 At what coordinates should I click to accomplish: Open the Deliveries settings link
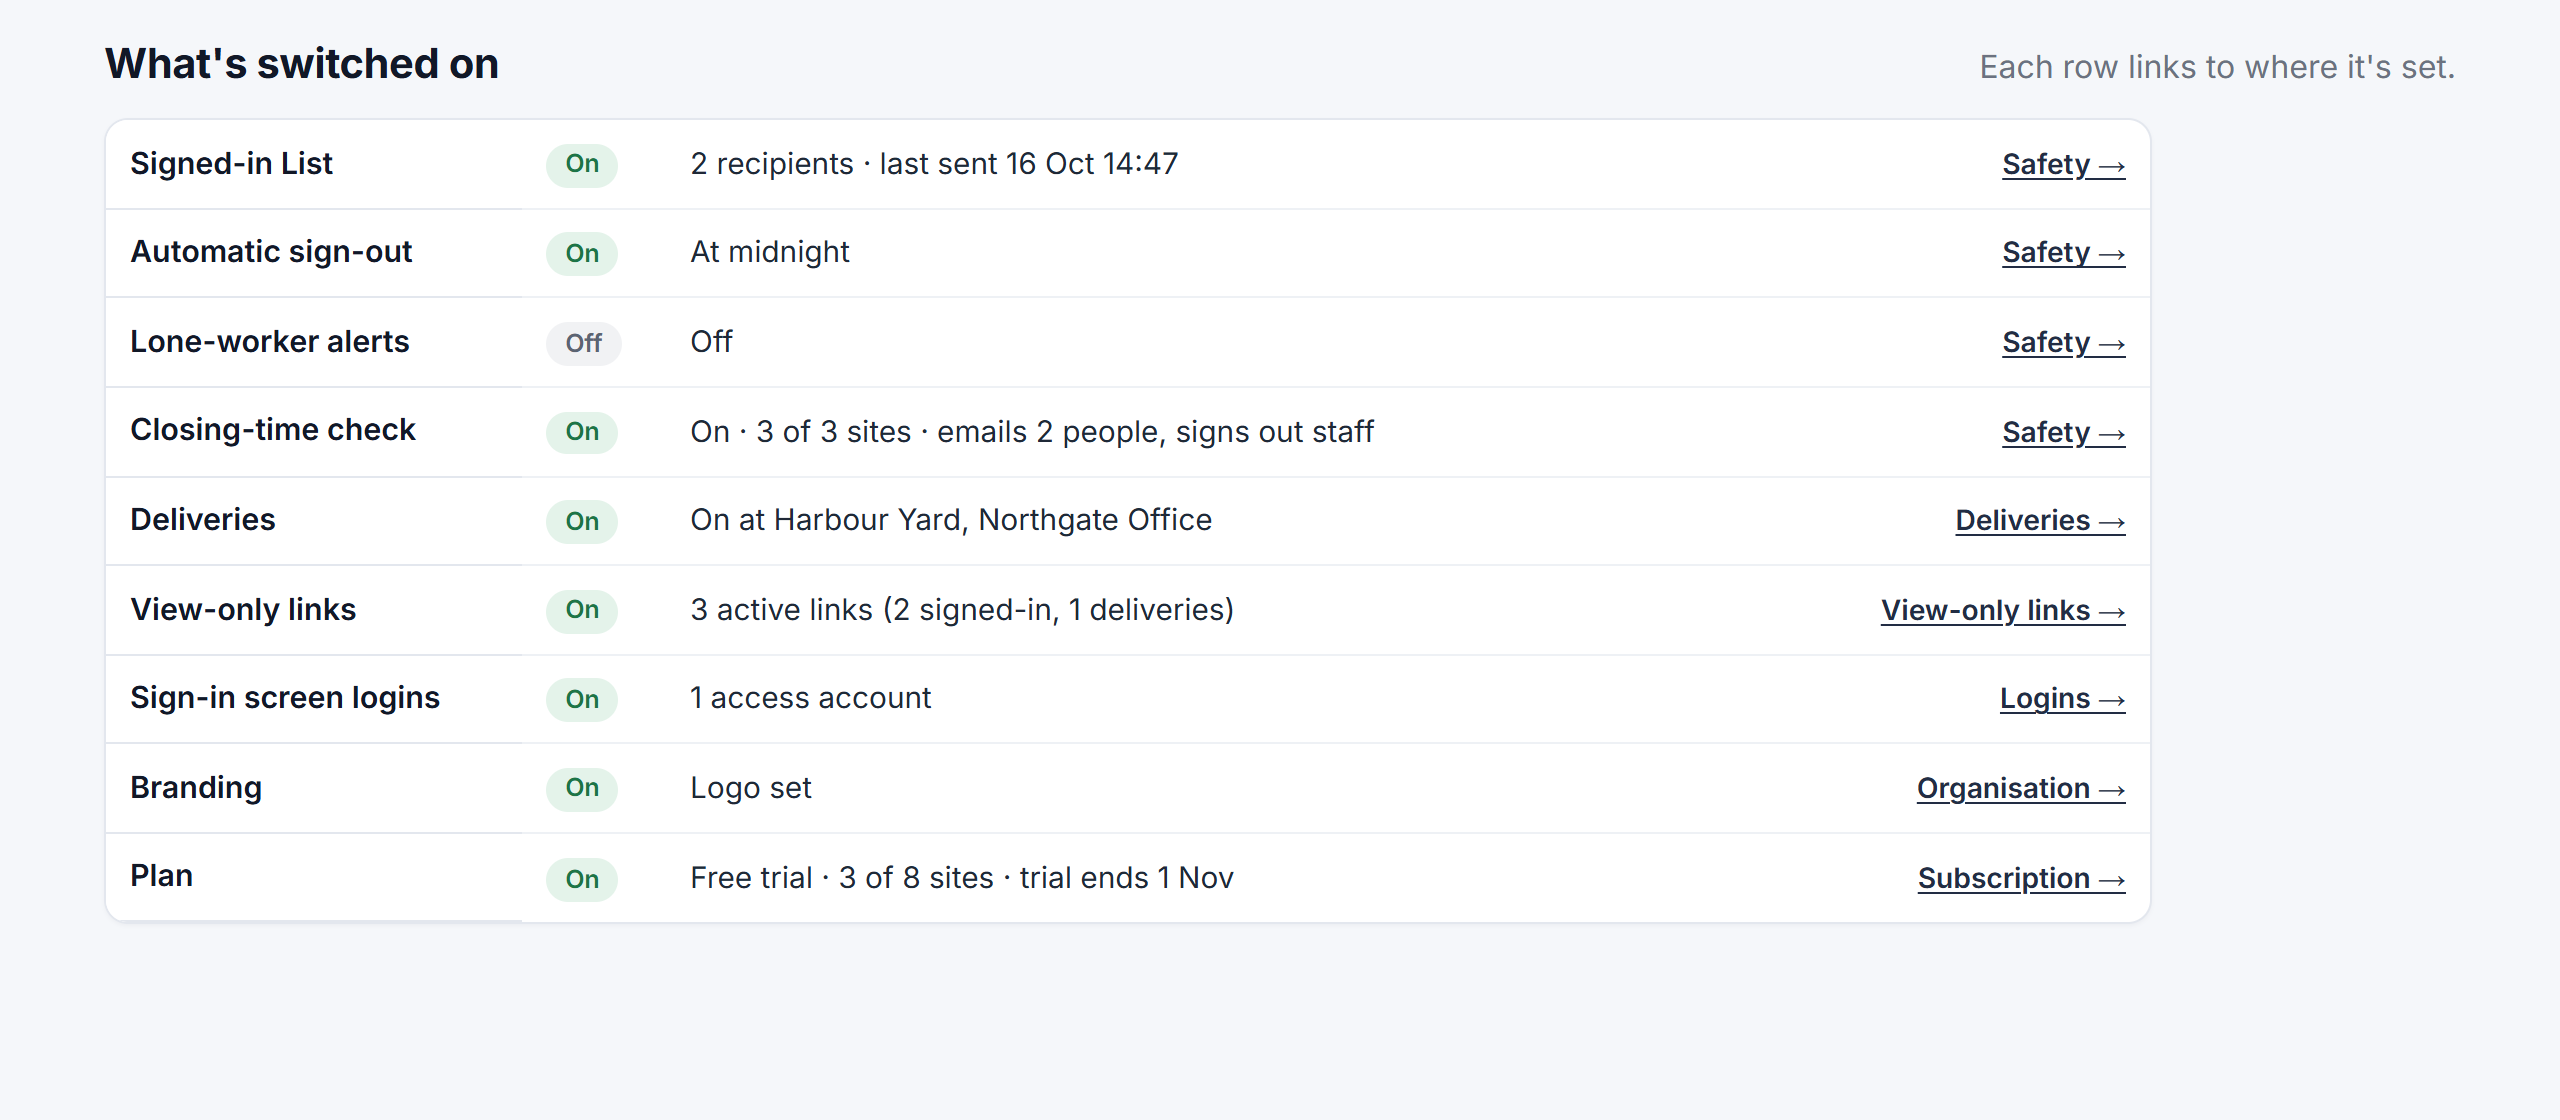coord(2040,520)
